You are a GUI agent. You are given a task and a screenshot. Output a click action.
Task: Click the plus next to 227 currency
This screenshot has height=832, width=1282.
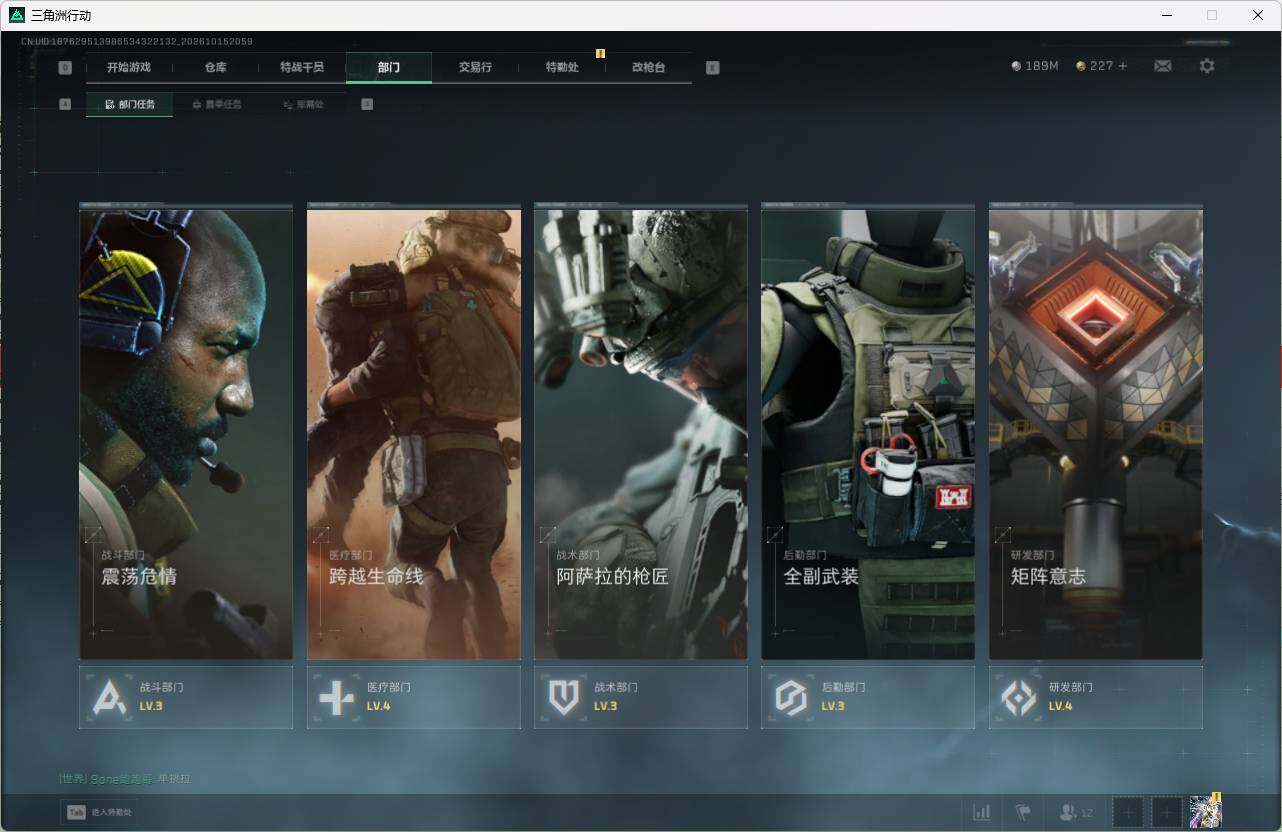pos(1123,66)
